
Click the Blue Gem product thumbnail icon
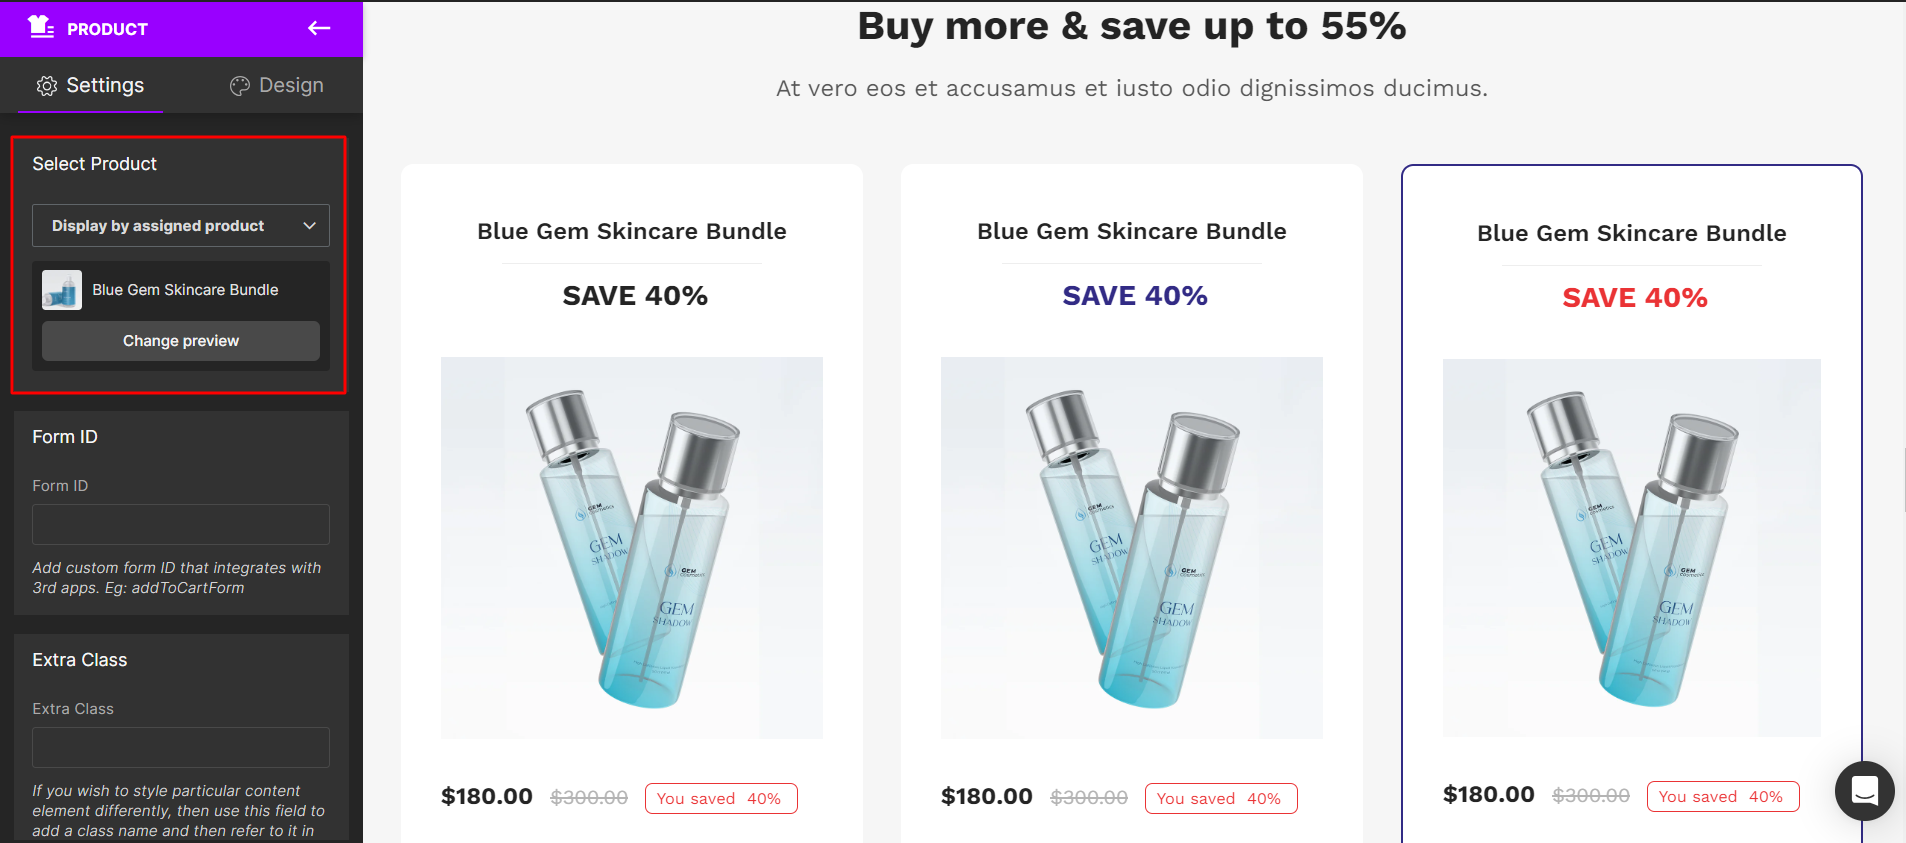[62, 290]
